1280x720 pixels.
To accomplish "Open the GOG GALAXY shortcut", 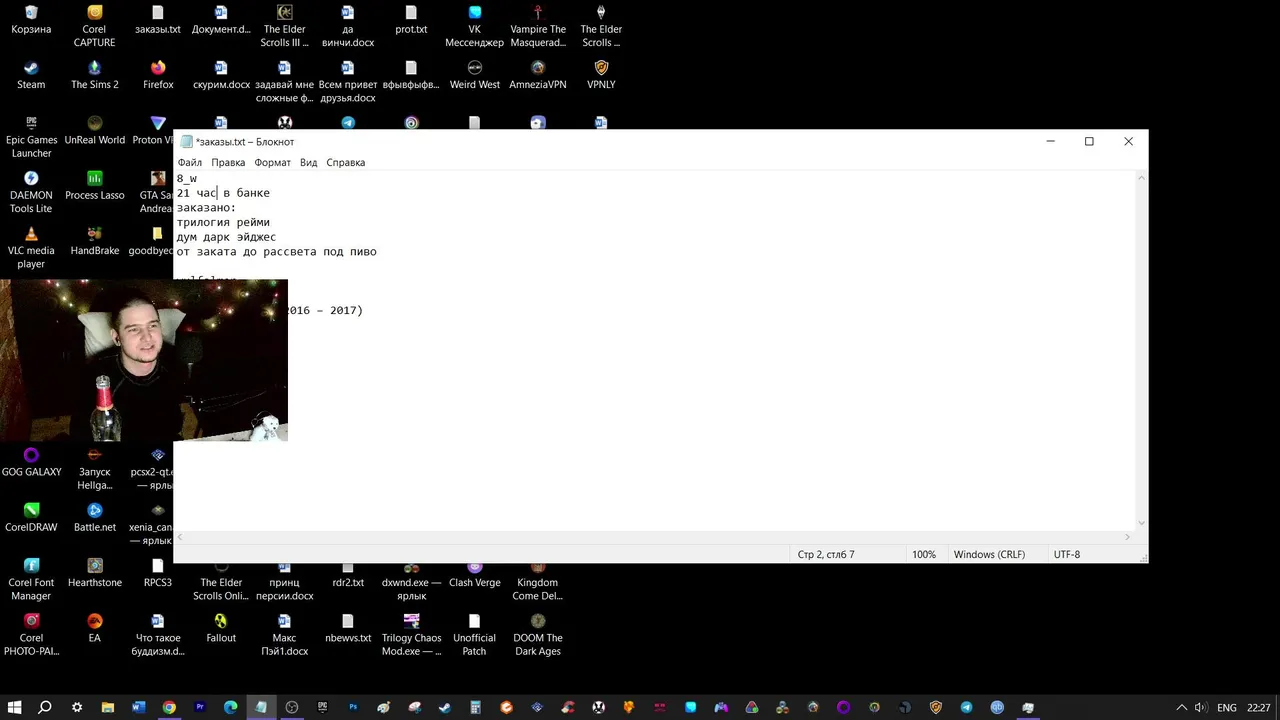I will 31,463.
